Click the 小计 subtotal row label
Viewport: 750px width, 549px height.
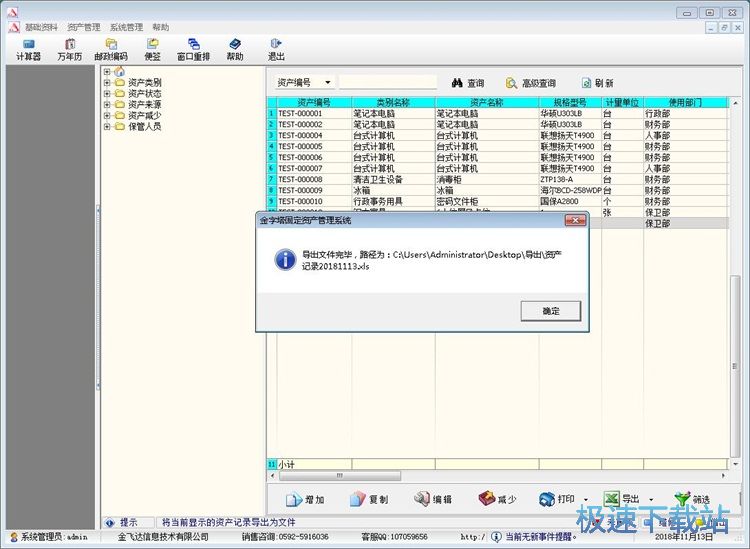point(287,464)
